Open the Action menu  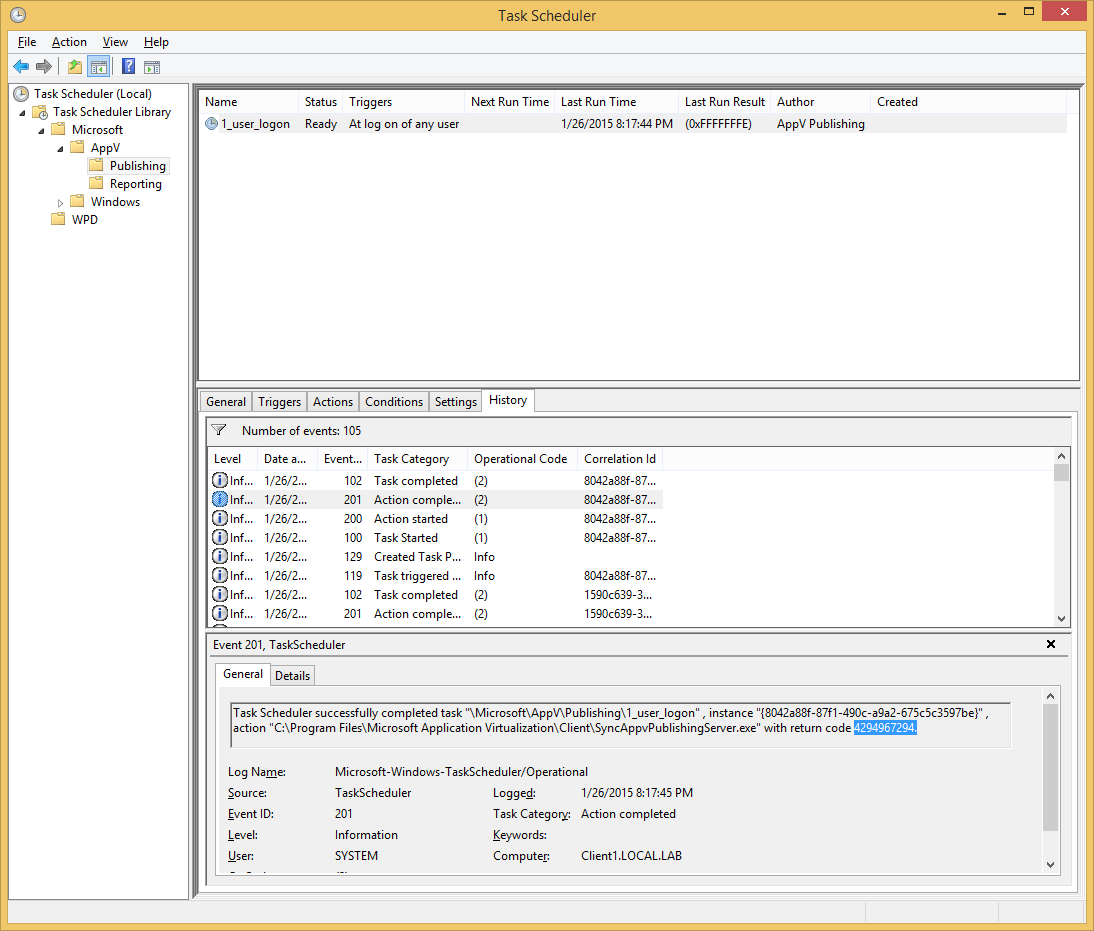[x=69, y=42]
